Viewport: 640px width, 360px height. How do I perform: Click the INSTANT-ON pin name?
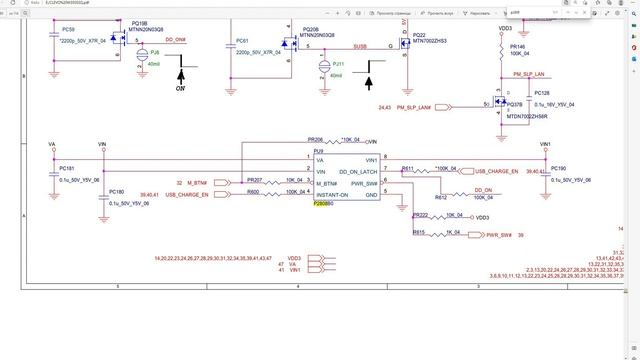(x=332, y=195)
